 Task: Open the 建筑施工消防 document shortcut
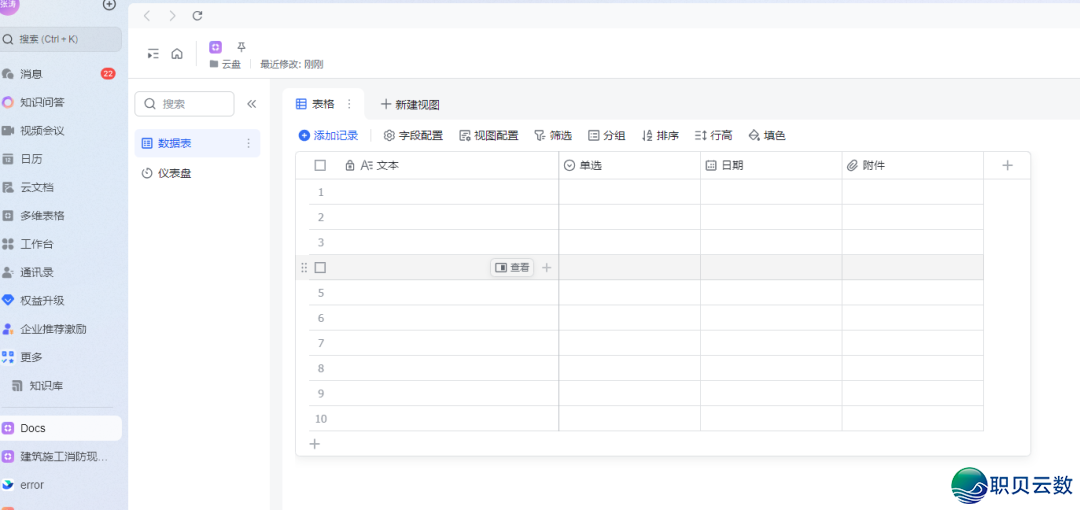(x=61, y=456)
